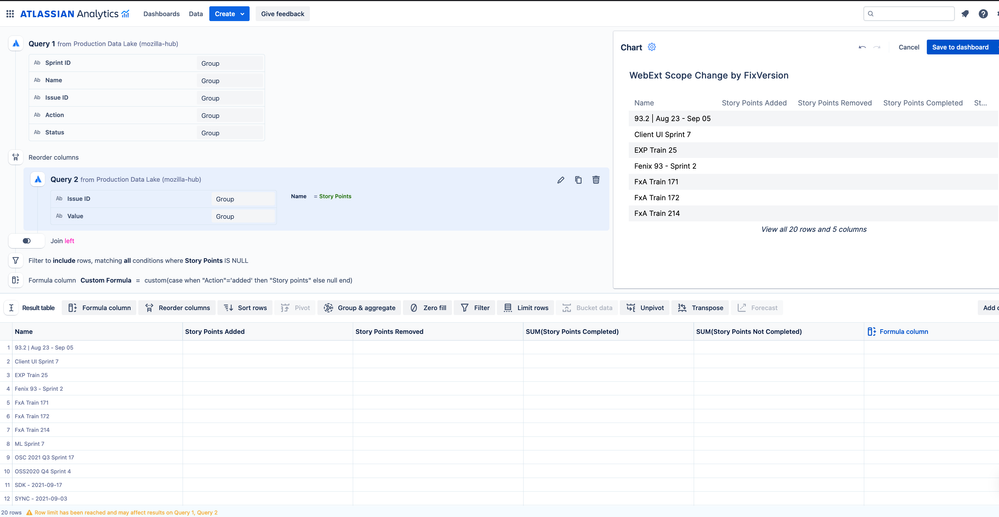Viewport: 999px width, 517px height.
Task: Open the Create dropdown button
Action: click(x=229, y=13)
